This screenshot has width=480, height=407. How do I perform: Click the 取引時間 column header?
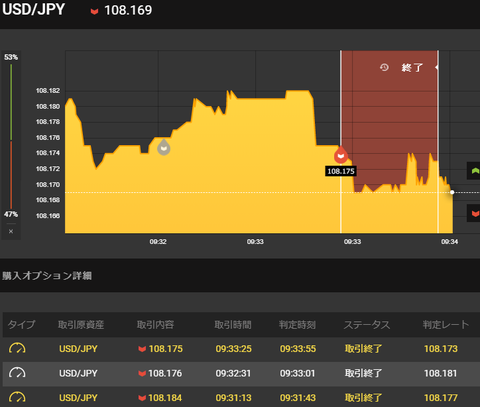point(233,324)
